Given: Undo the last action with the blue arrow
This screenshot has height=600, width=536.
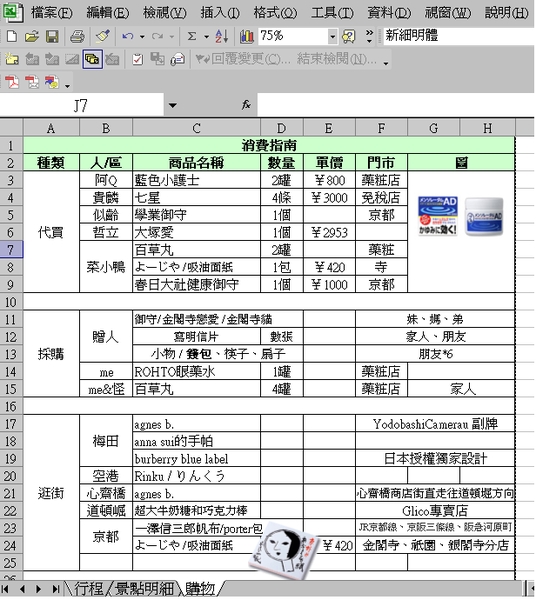Looking at the screenshot, I should click(x=128, y=37).
